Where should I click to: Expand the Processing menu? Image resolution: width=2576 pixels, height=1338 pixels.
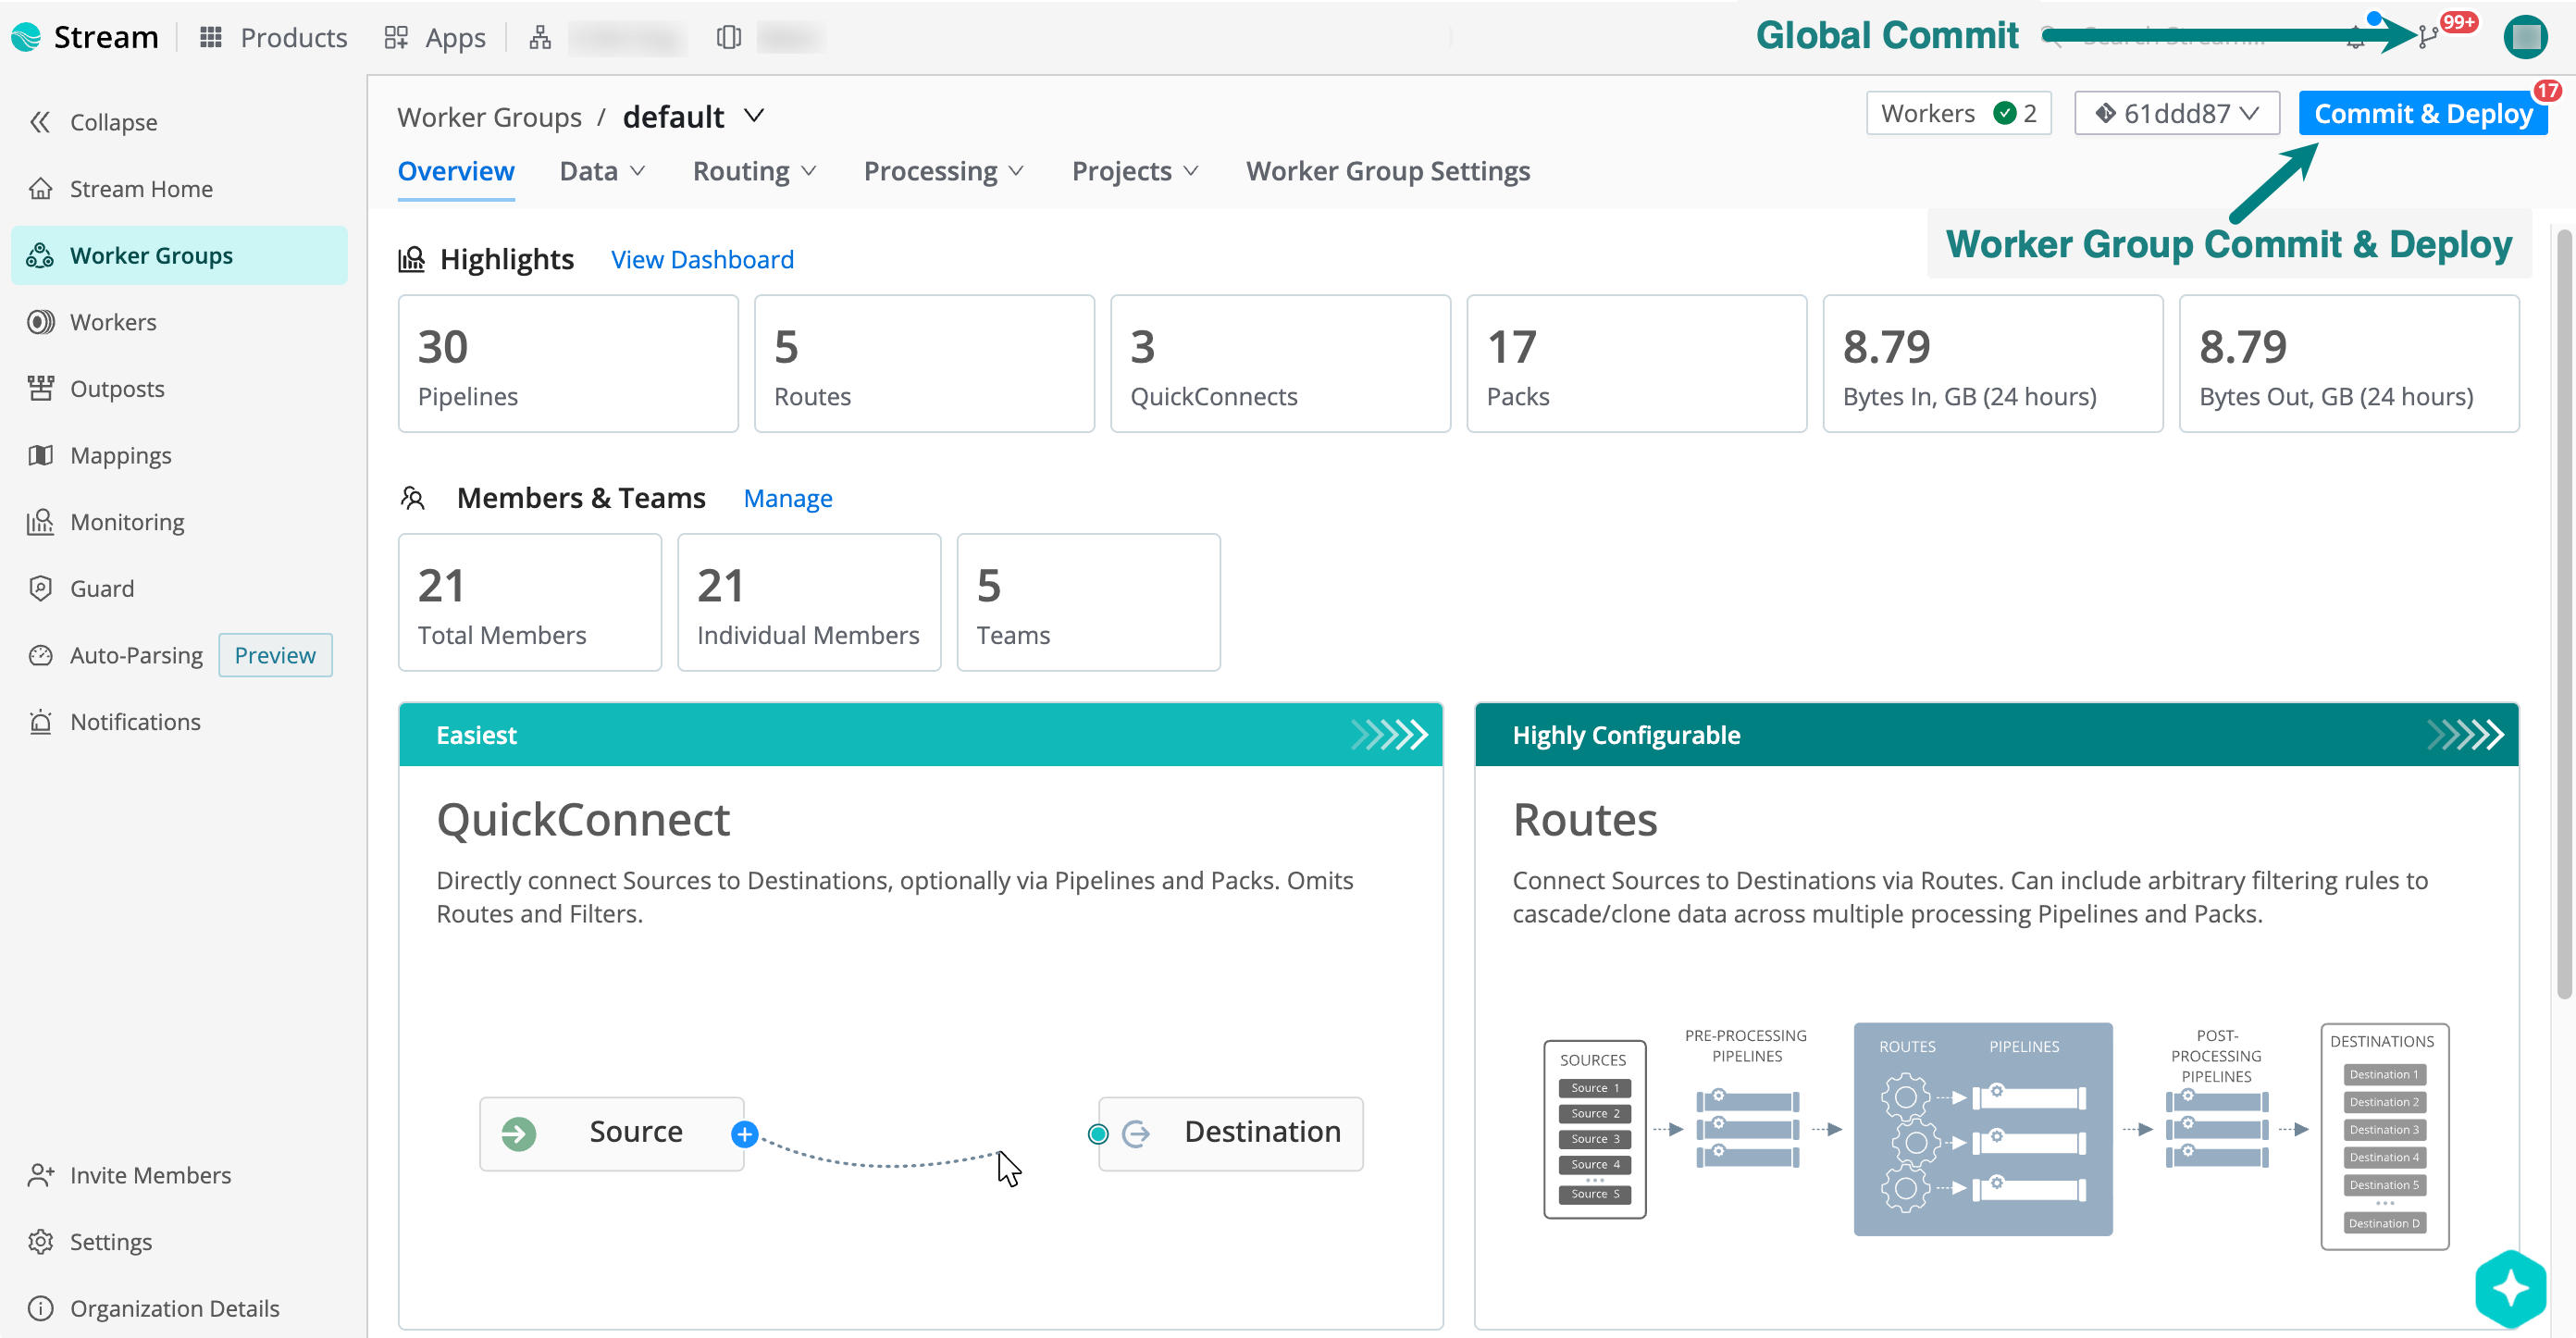click(943, 171)
